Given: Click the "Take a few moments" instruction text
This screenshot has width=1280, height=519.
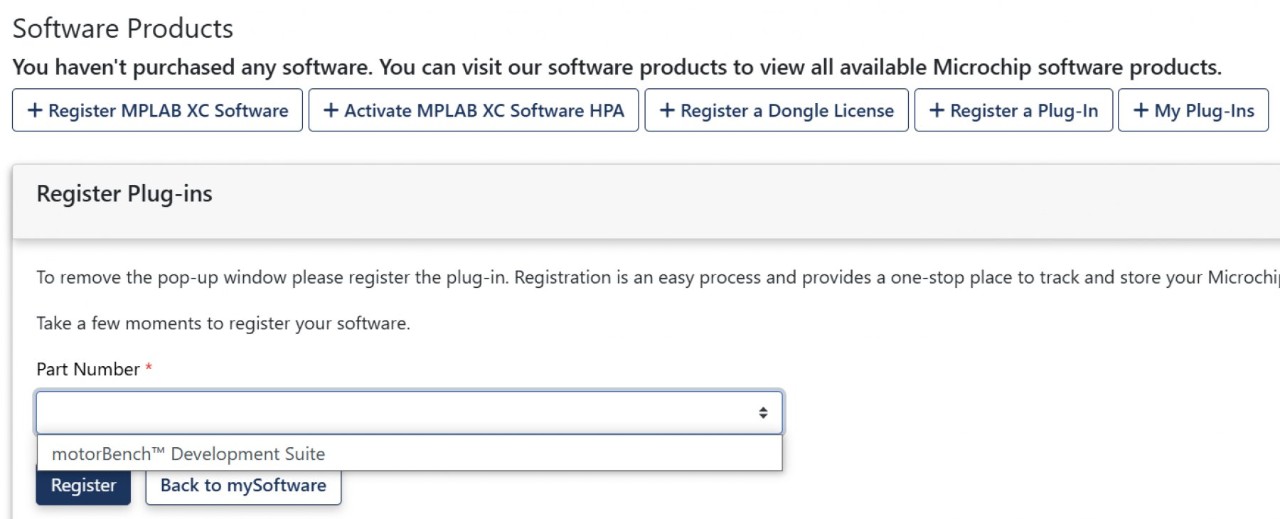Looking at the screenshot, I should pyautogui.click(x=223, y=323).
